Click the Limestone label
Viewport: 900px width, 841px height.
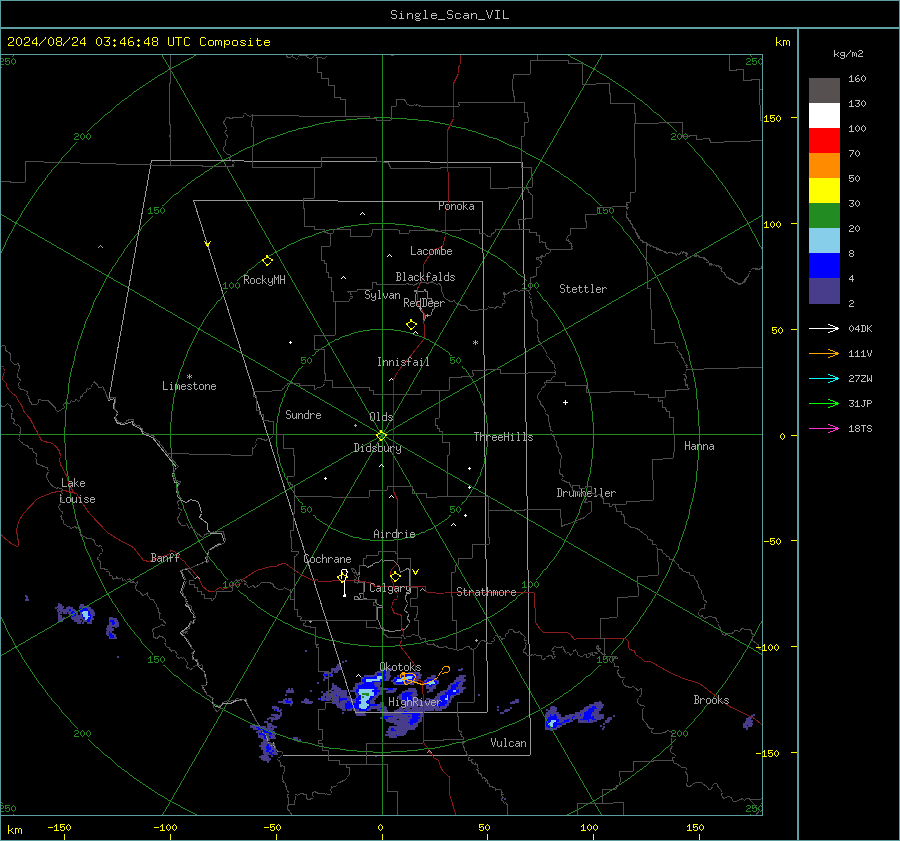(189, 386)
